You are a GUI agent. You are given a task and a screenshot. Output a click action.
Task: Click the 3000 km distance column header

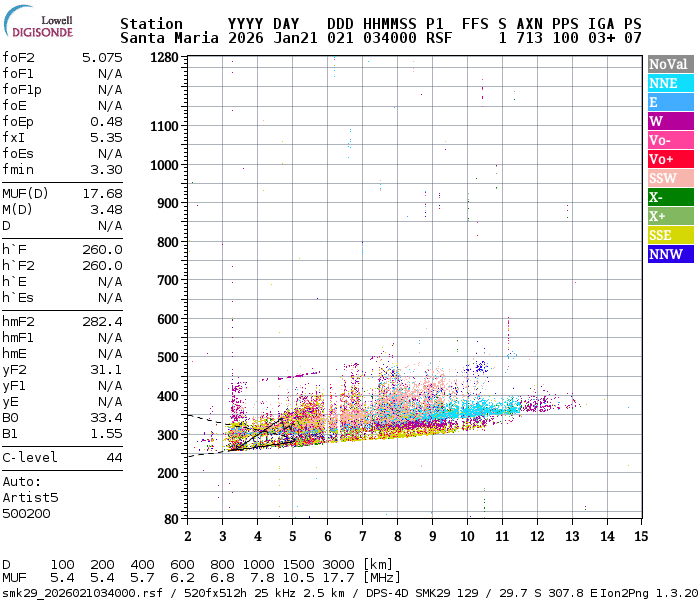pos(338,564)
